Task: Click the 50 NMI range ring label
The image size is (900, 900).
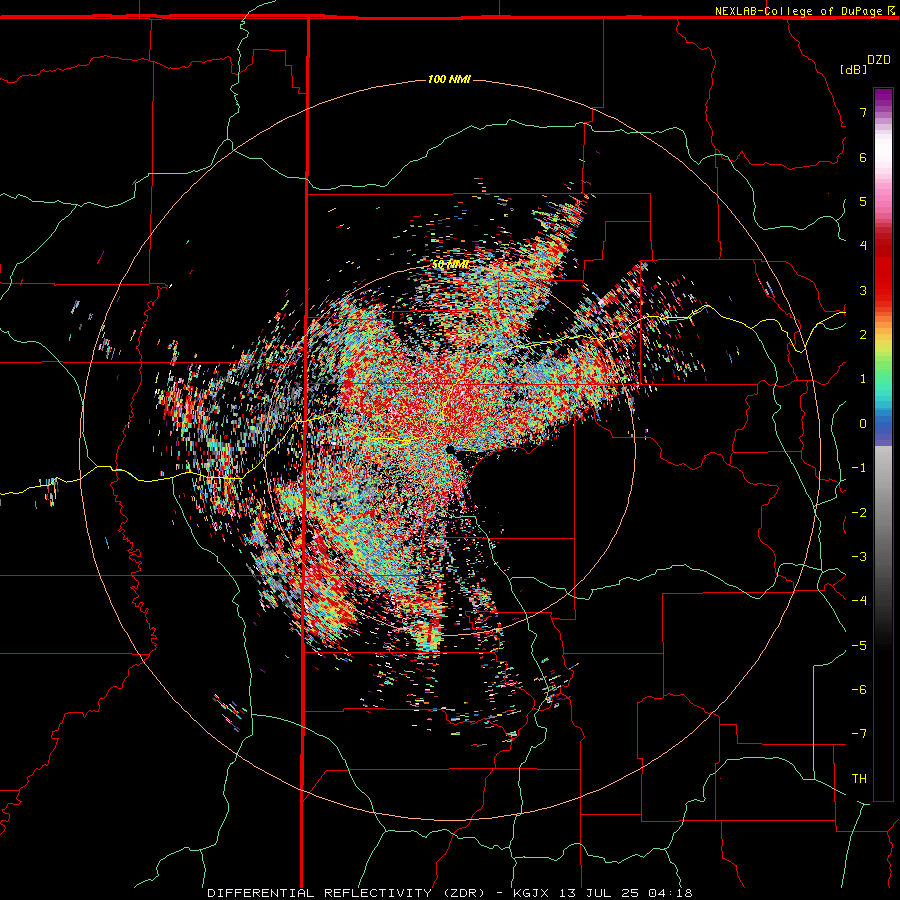Action: 451,264
